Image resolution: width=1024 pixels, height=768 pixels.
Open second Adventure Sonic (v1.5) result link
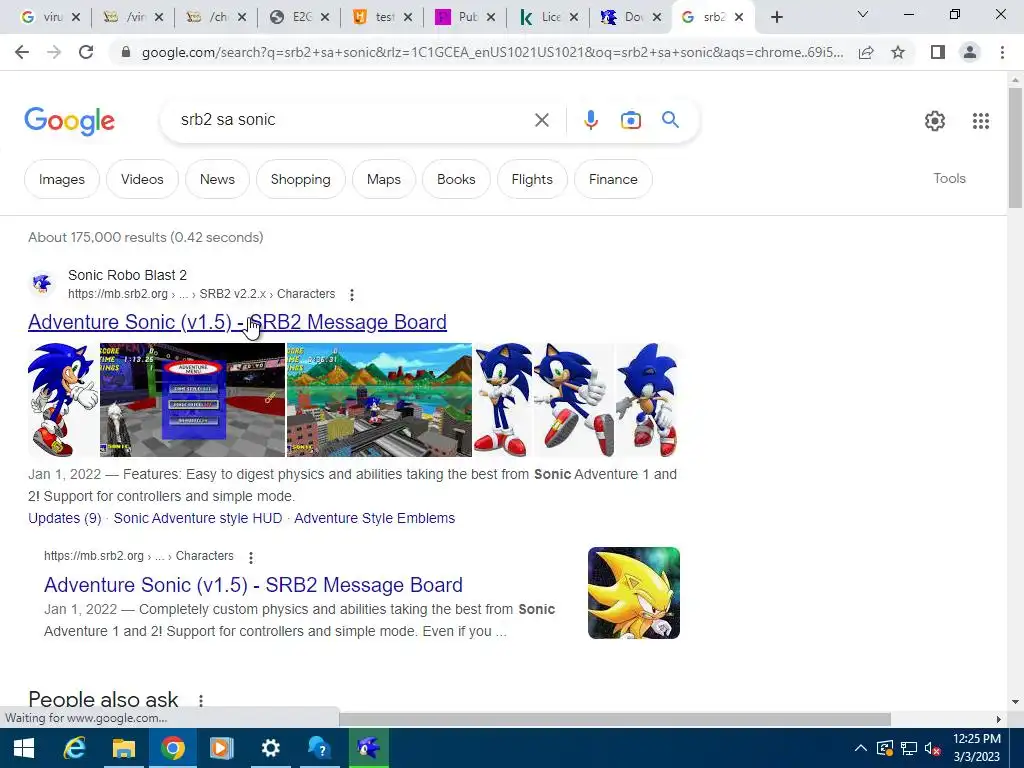tap(253, 584)
